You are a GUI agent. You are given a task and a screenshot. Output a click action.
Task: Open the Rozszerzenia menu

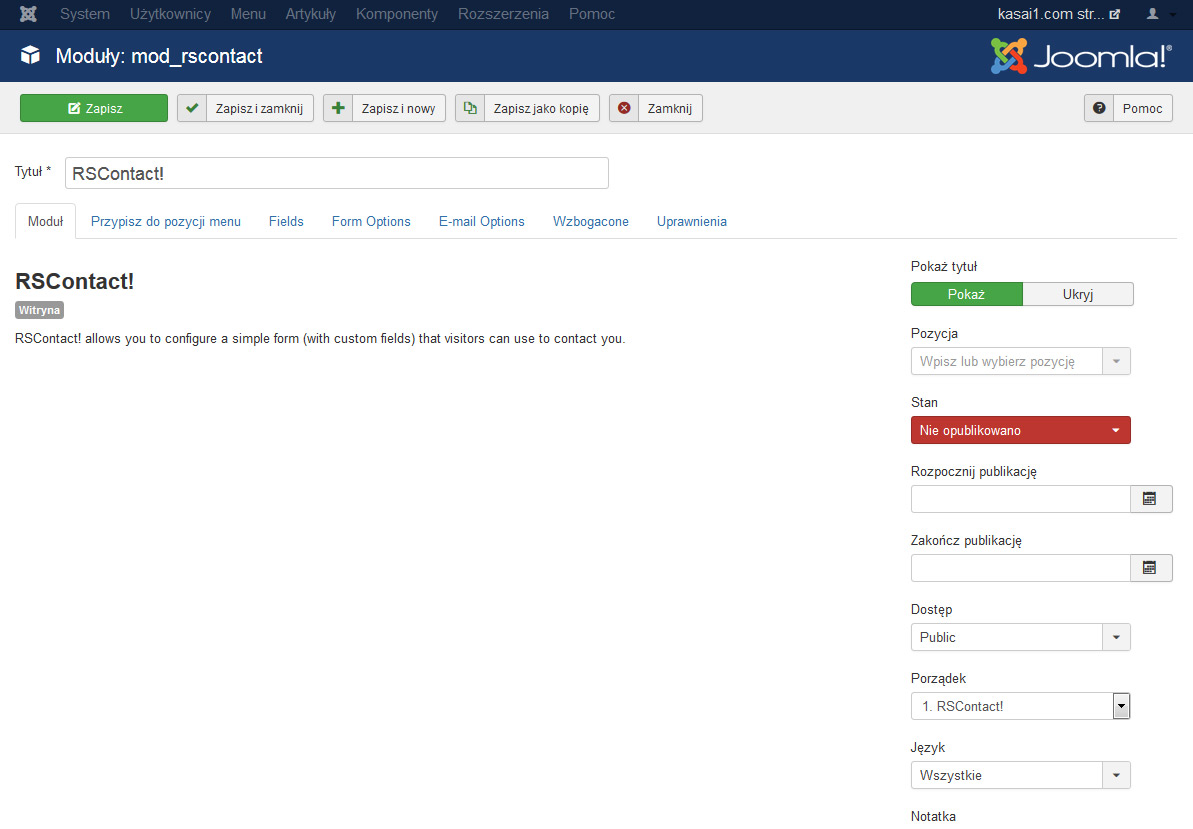(503, 14)
